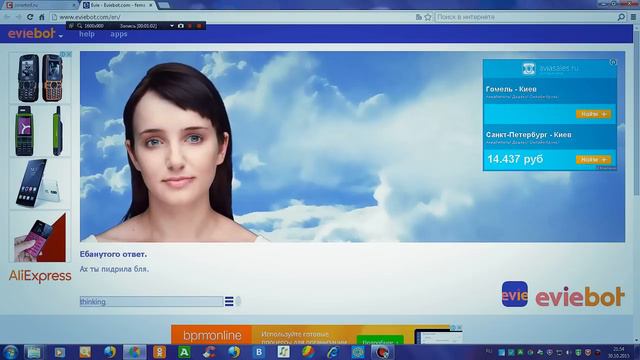The width and height of the screenshot is (640, 360).
Task: Open the help menu
Action: tap(87, 34)
